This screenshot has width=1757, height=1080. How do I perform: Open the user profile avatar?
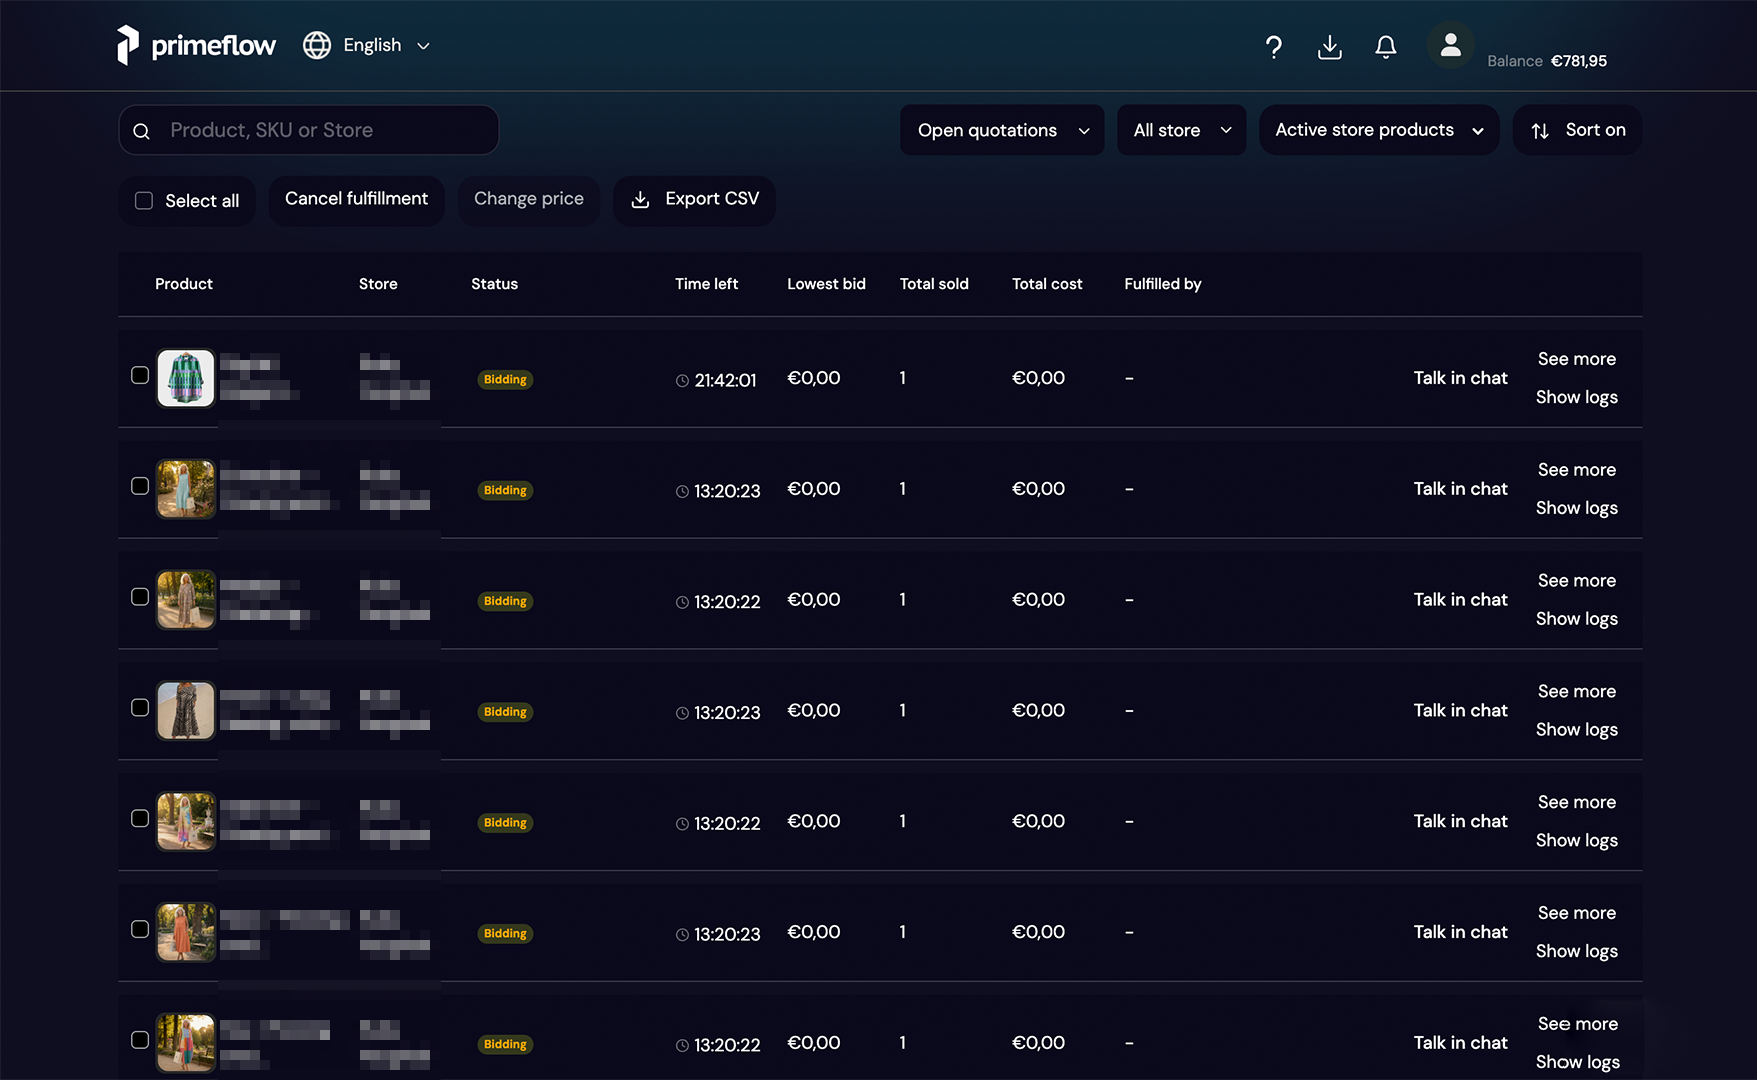1450,45
